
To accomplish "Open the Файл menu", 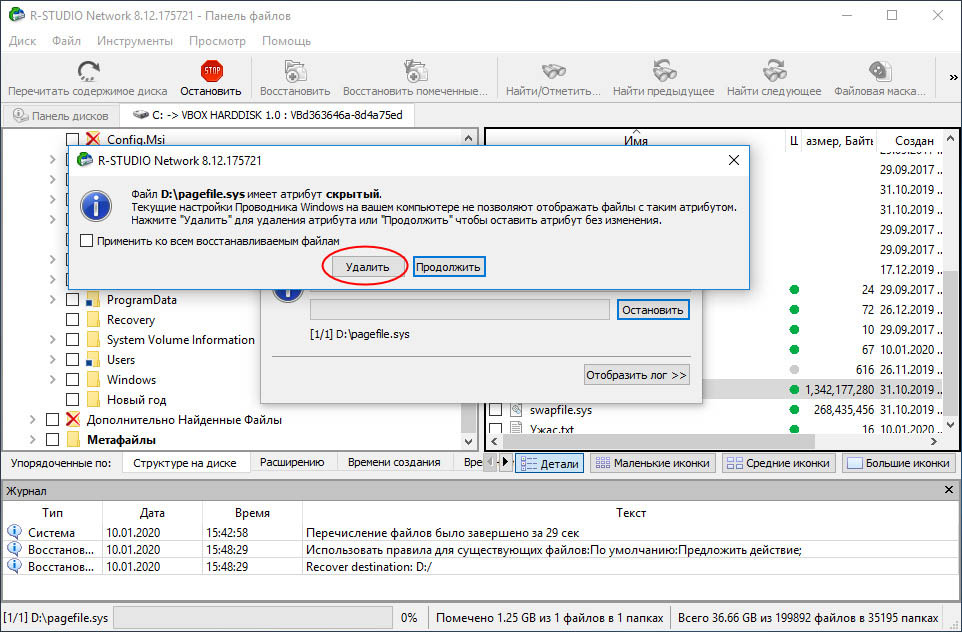I will point(66,41).
